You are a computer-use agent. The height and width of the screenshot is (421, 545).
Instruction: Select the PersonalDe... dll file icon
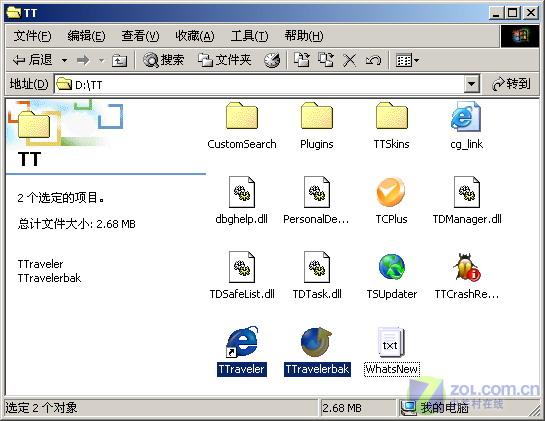coord(317,192)
